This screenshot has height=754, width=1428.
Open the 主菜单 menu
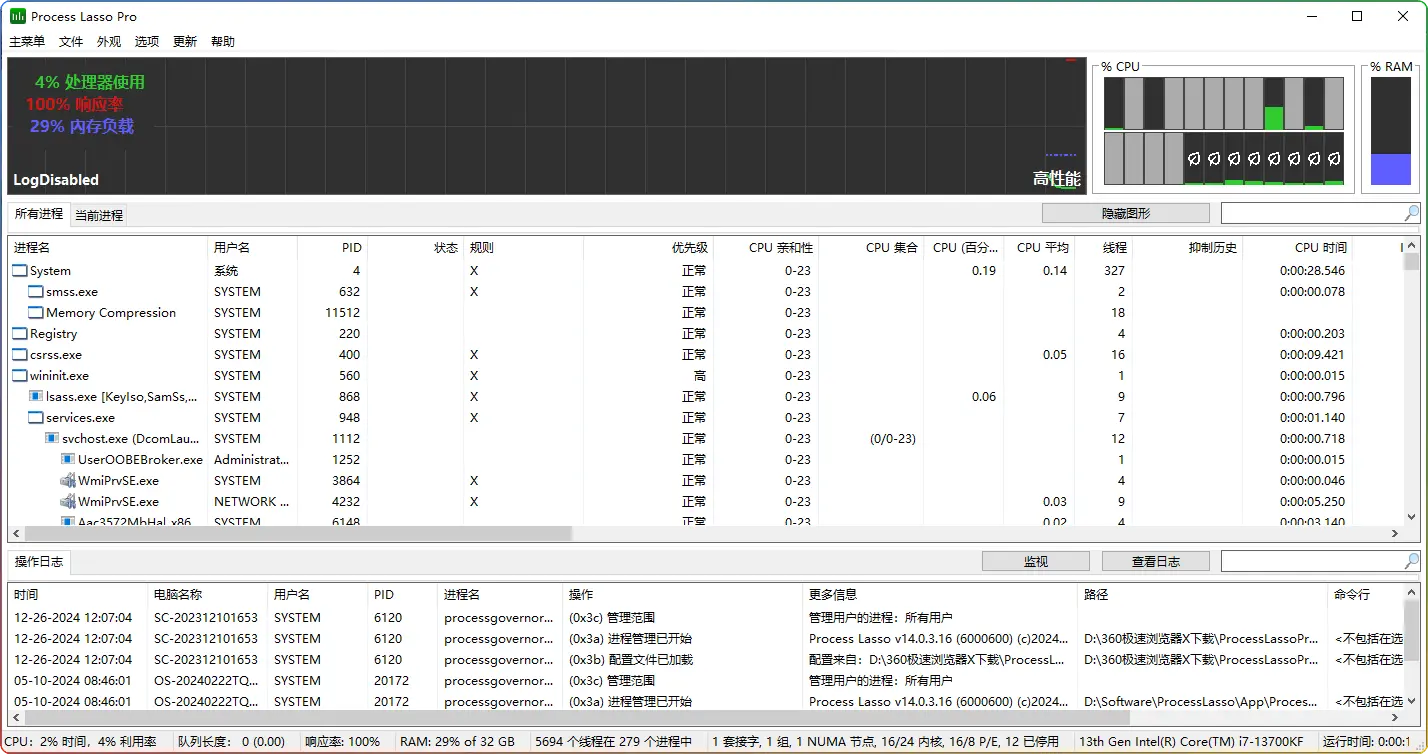(x=27, y=42)
